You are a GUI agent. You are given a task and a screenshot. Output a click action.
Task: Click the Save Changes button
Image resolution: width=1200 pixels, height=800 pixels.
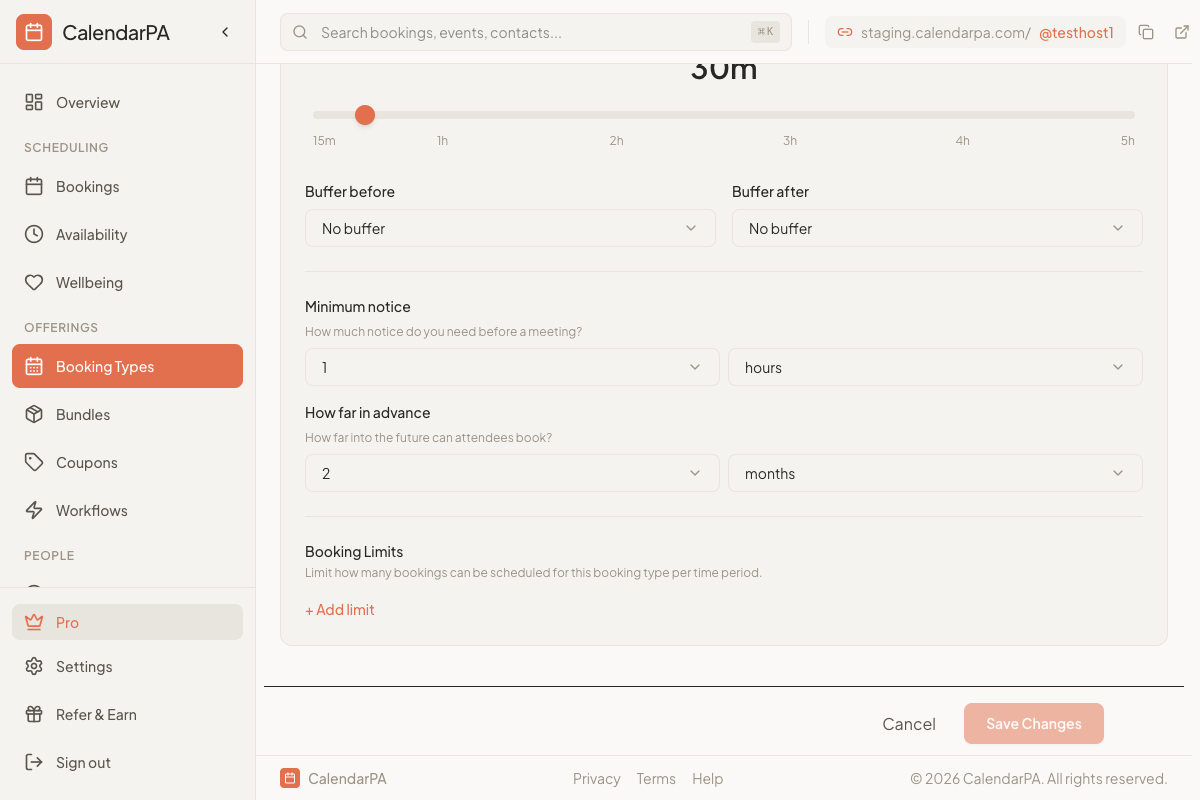point(1033,723)
